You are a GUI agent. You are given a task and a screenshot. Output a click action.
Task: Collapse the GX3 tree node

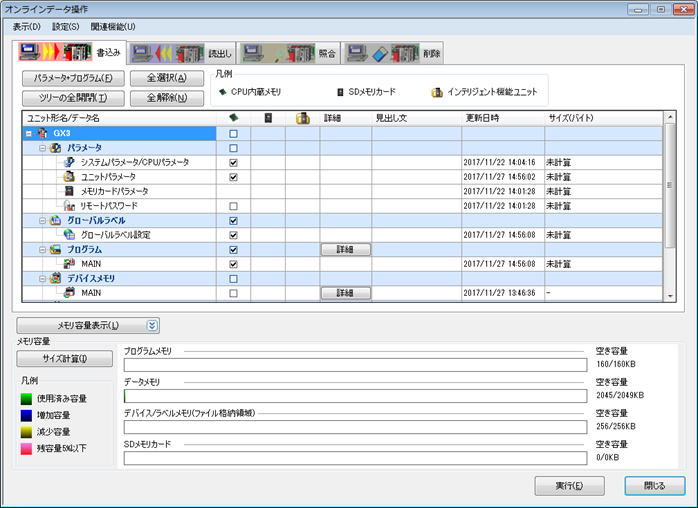click(x=28, y=134)
